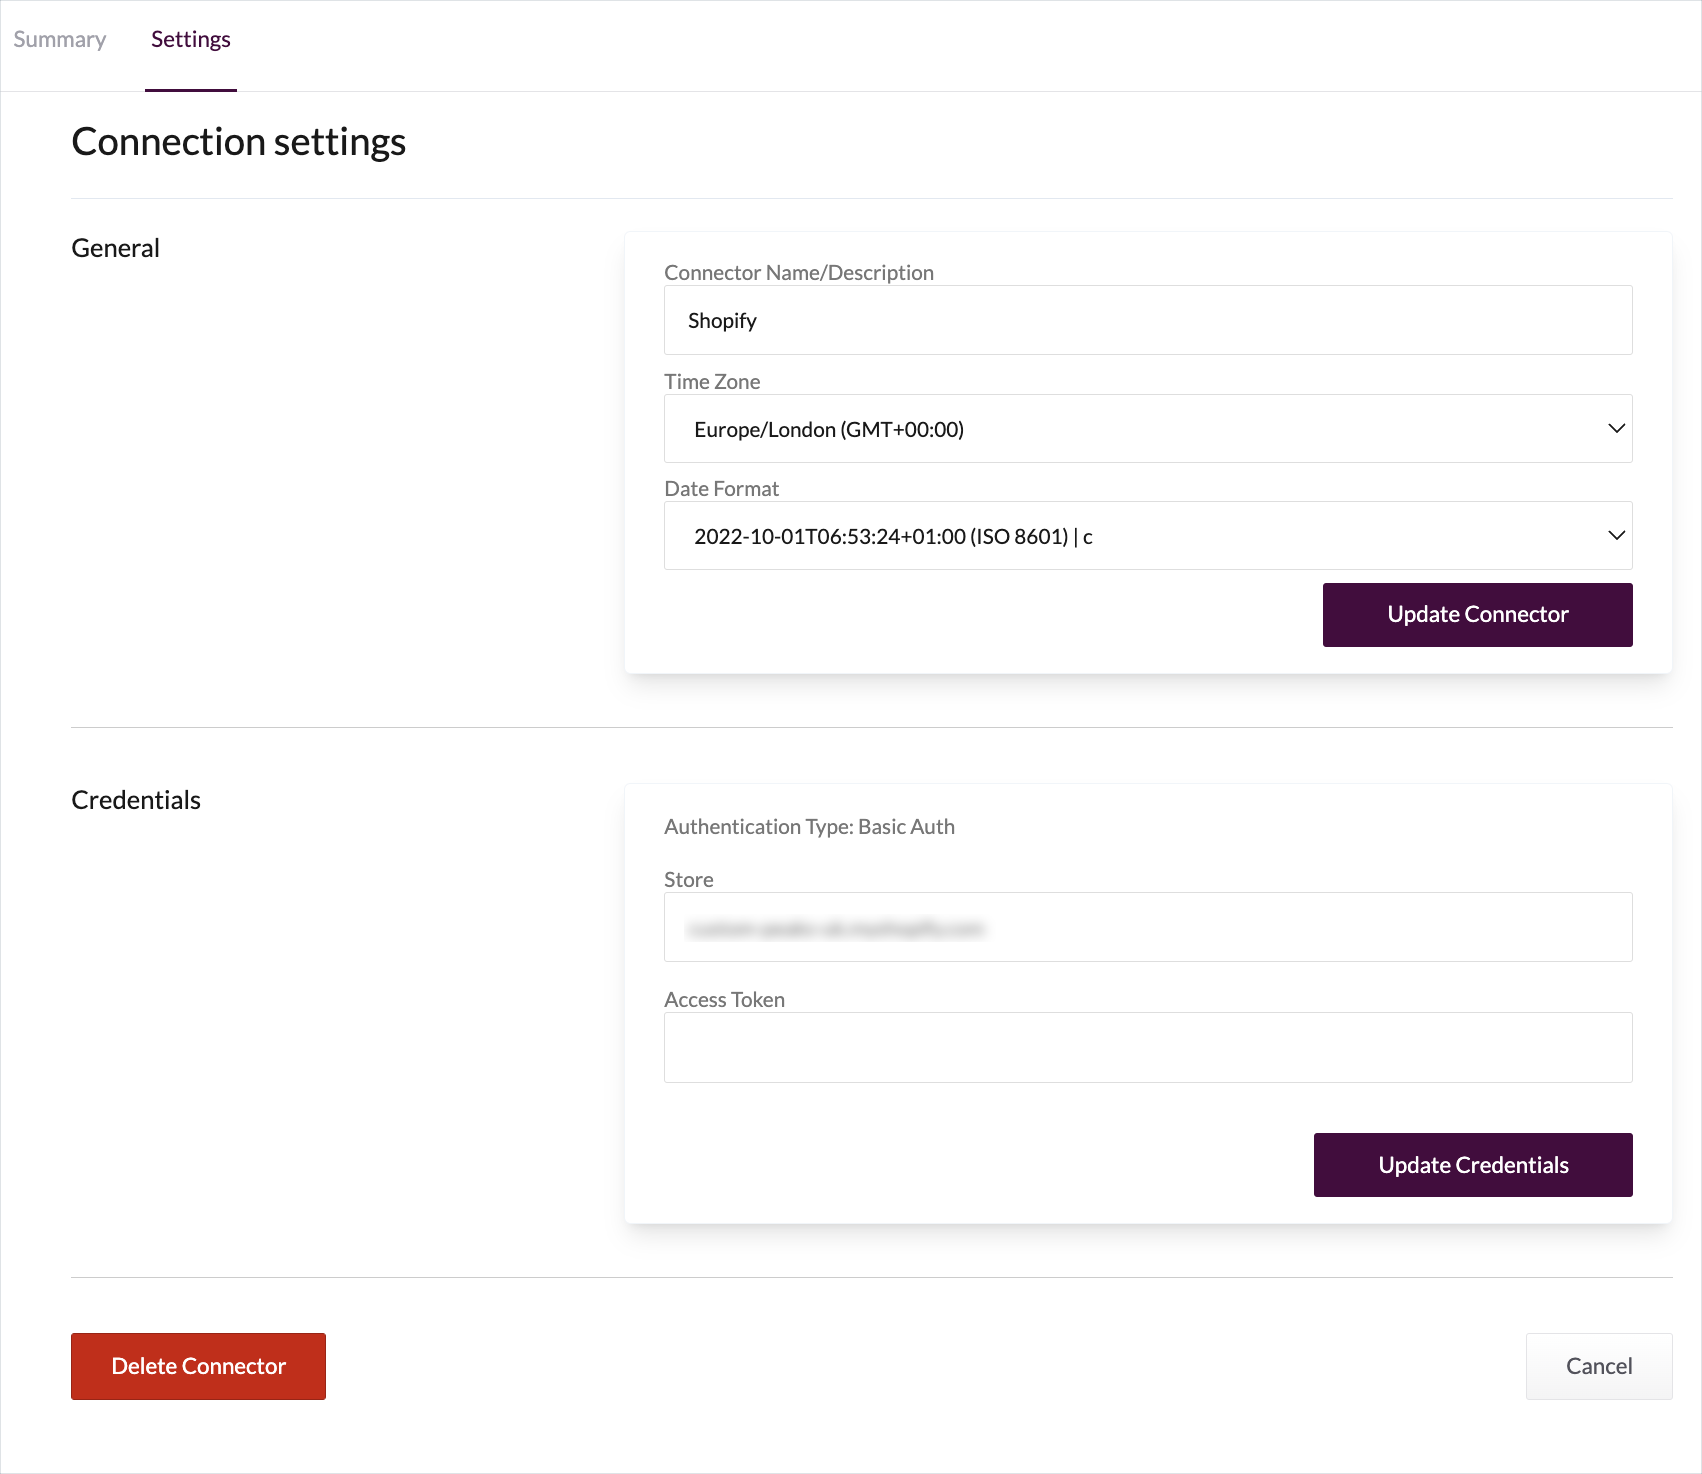Viewport: 1702px width, 1474px height.
Task: Hit the Cancel button
Action: [x=1598, y=1366]
